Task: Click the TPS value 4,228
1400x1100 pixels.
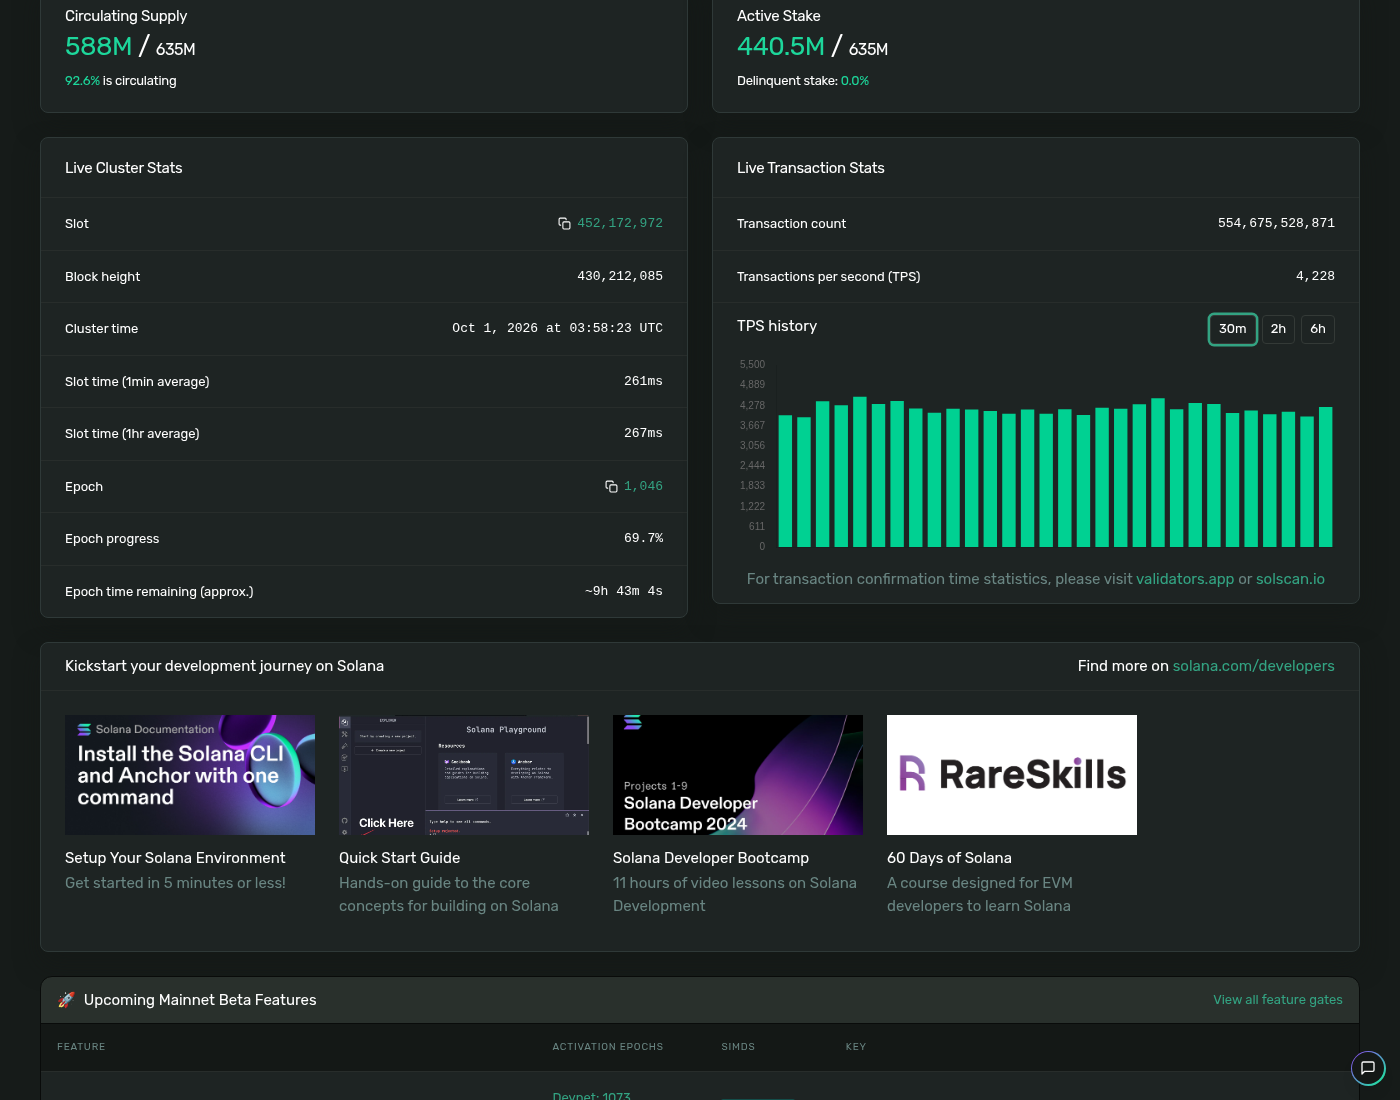Action: (x=1315, y=276)
